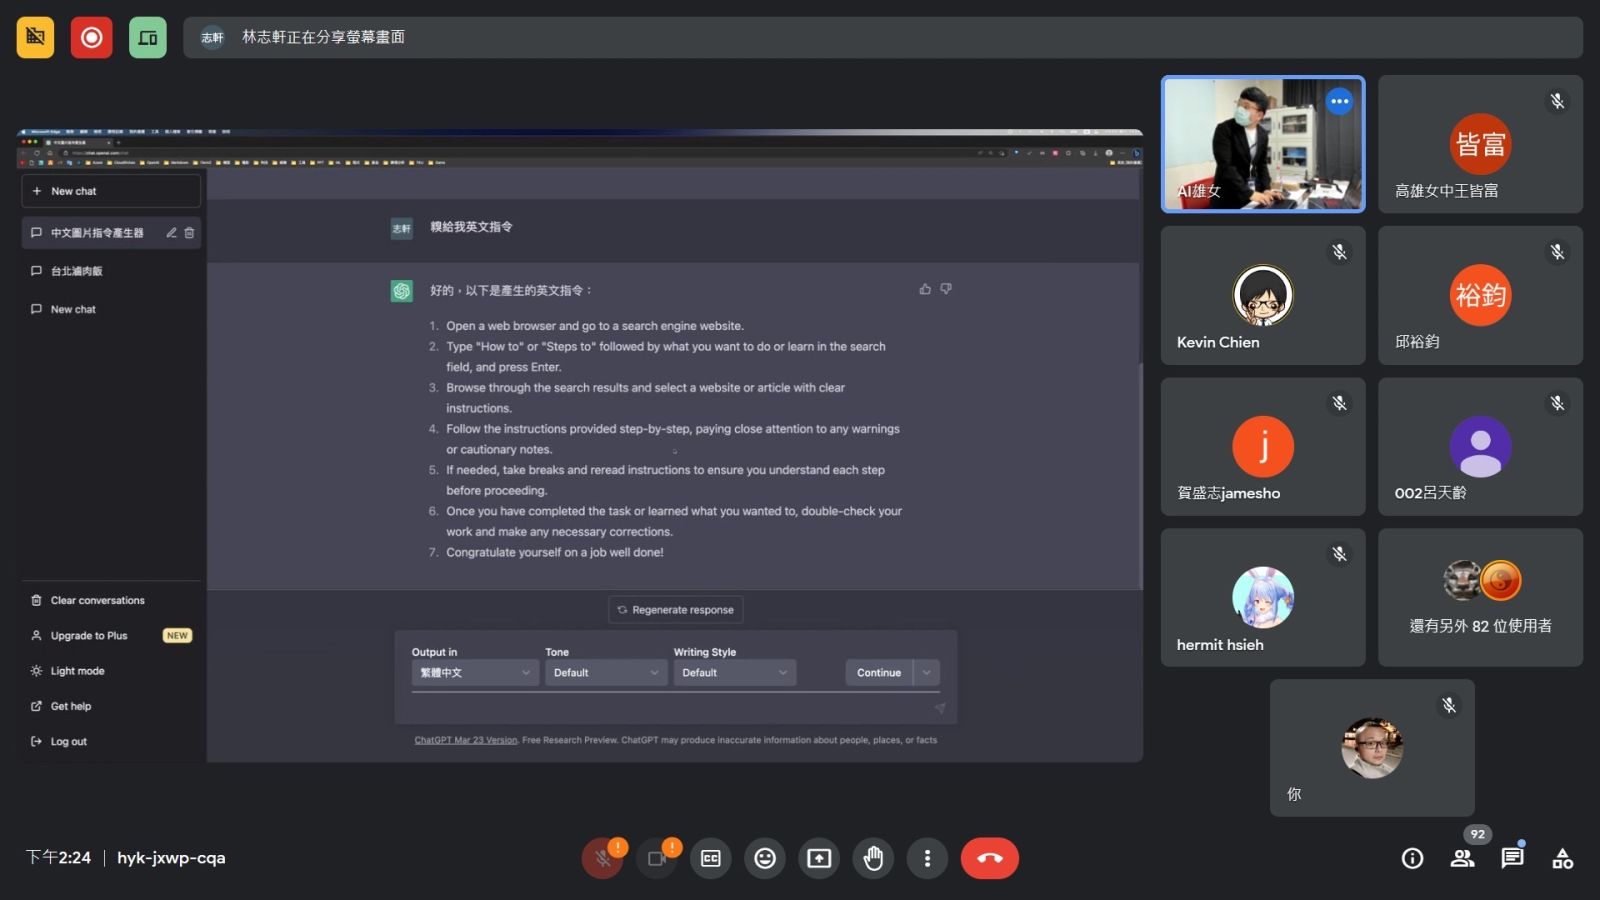Open the Output in 繁體中文 dropdown
Screen dimensions: 1600x900
[x=475, y=673]
